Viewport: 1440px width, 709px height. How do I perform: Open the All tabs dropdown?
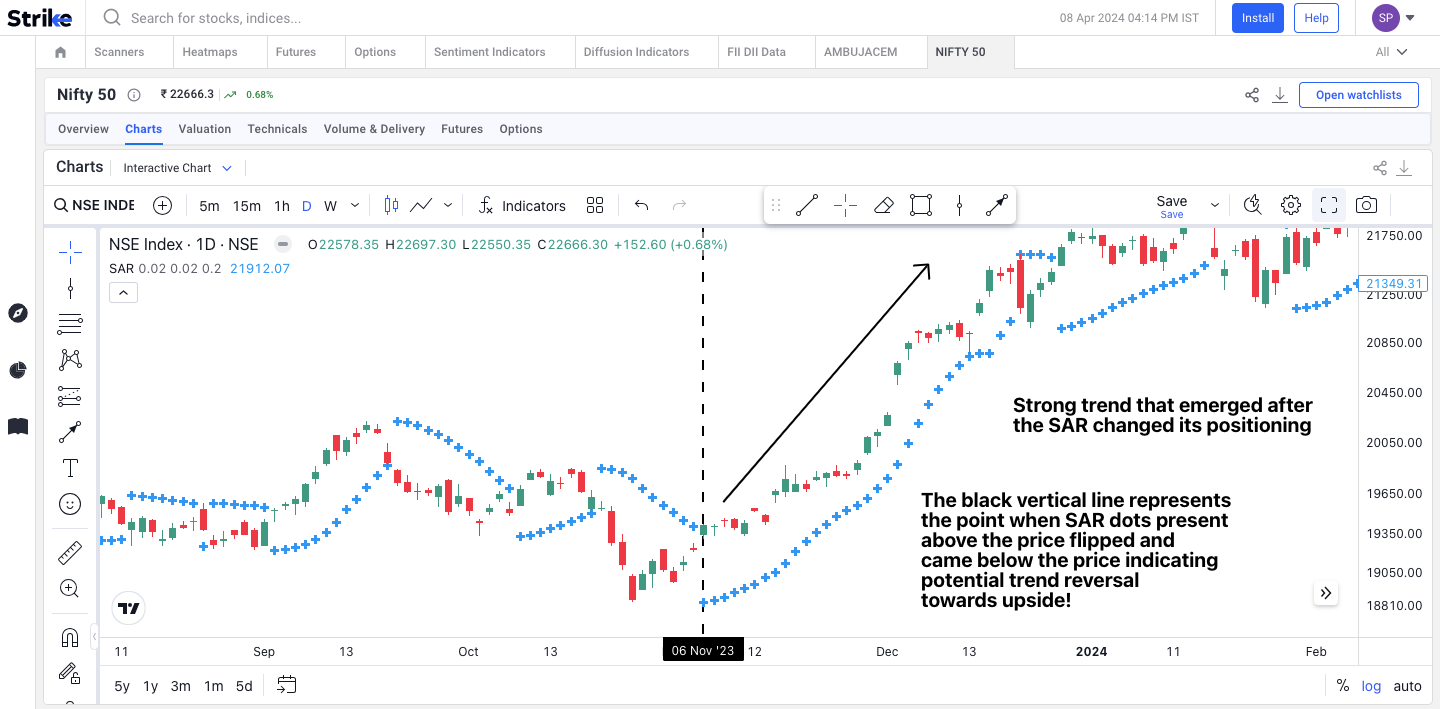click(1391, 52)
